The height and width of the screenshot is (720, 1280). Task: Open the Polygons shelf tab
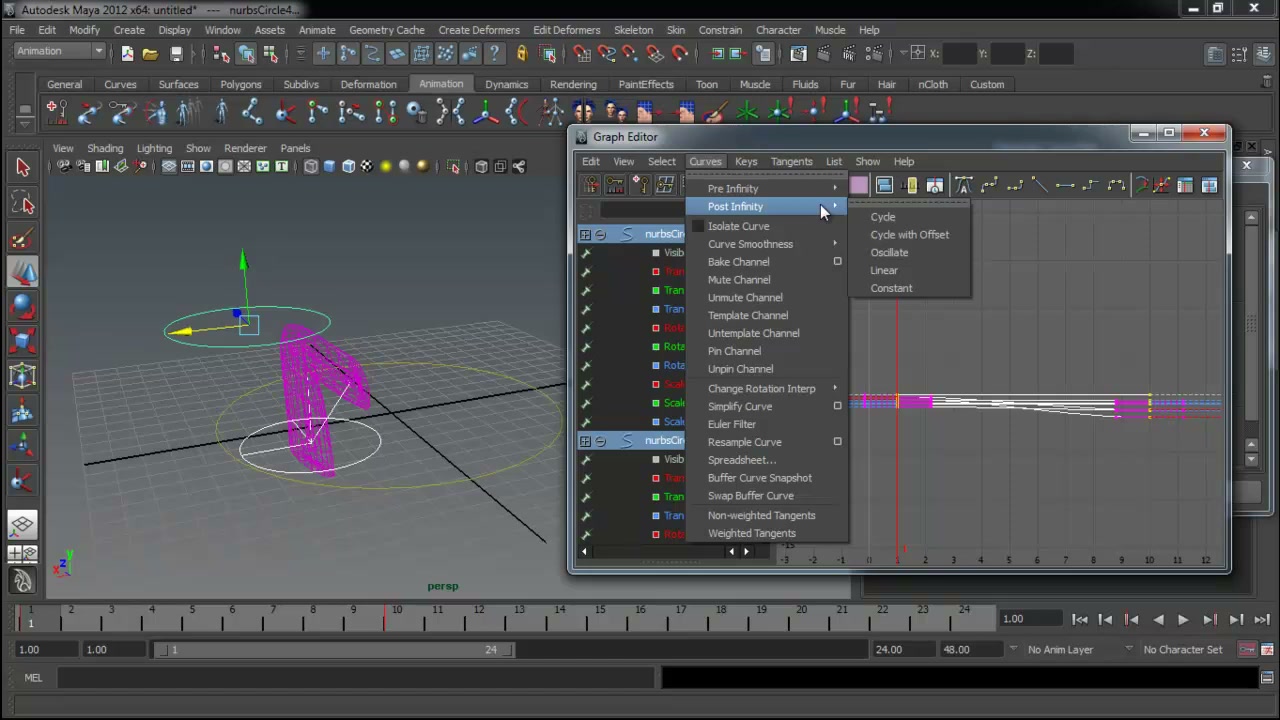[241, 85]
